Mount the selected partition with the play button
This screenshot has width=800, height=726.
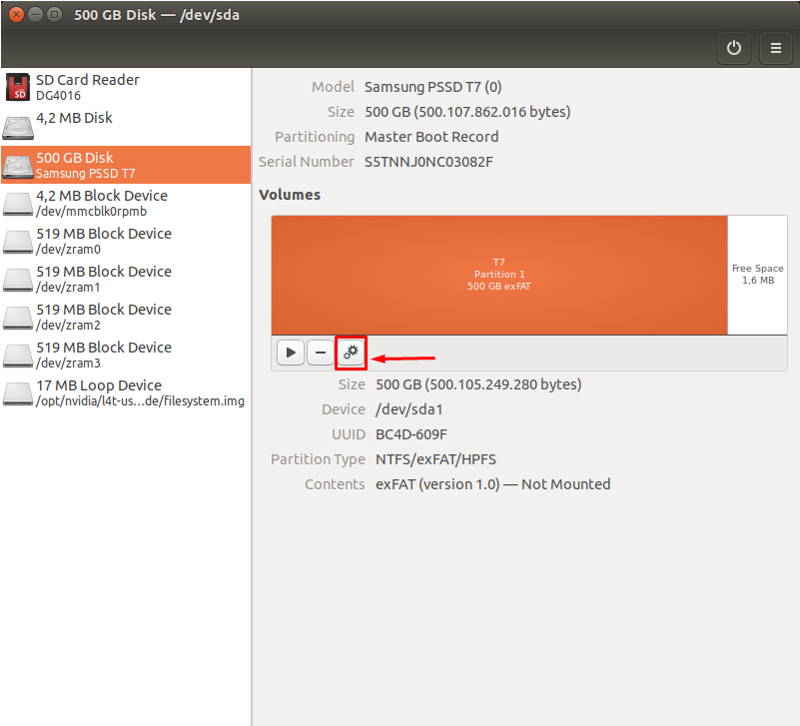pyautogui.click(x=291, y=353)
